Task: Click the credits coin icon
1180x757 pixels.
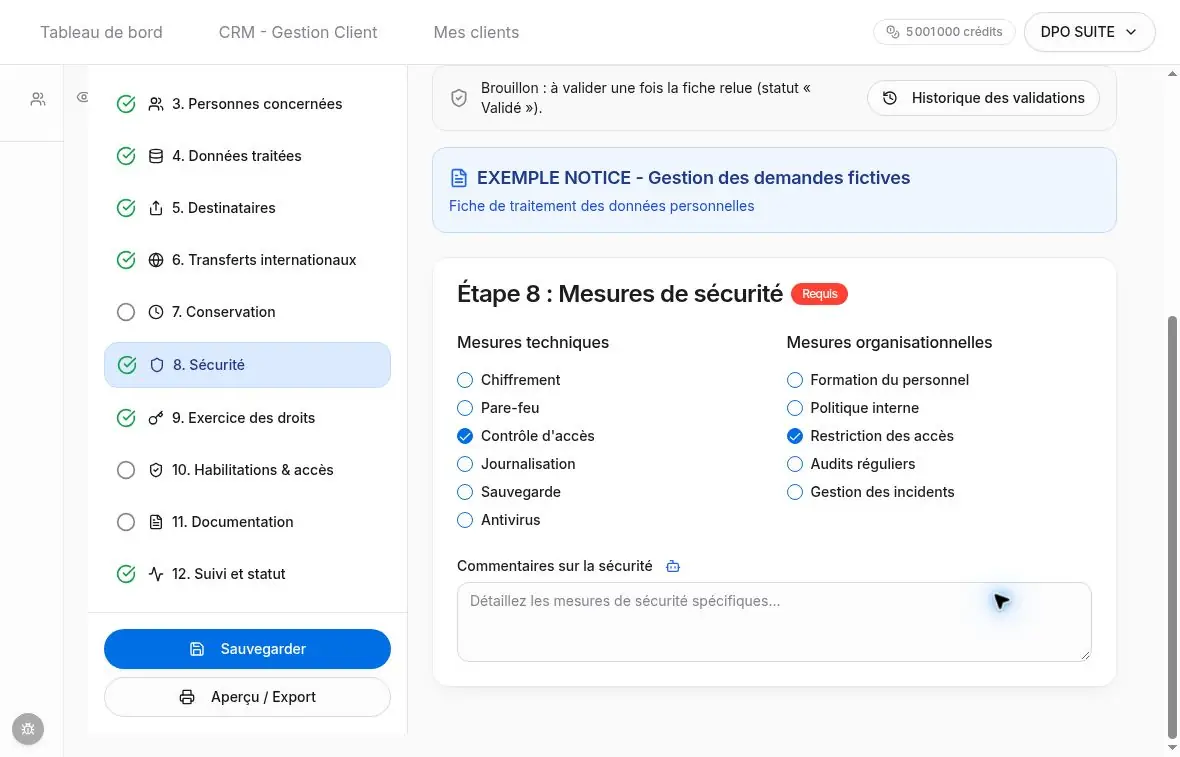Action: tap(893, 32)
